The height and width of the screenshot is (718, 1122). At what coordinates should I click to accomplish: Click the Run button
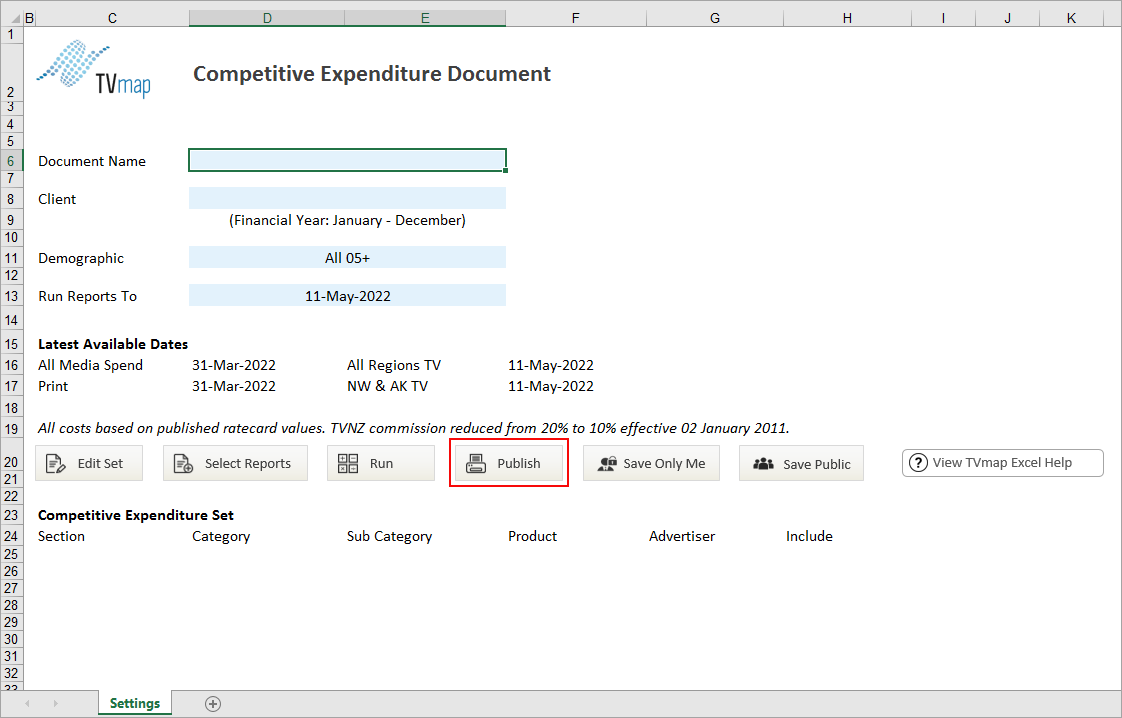click(x=381, y=463)
